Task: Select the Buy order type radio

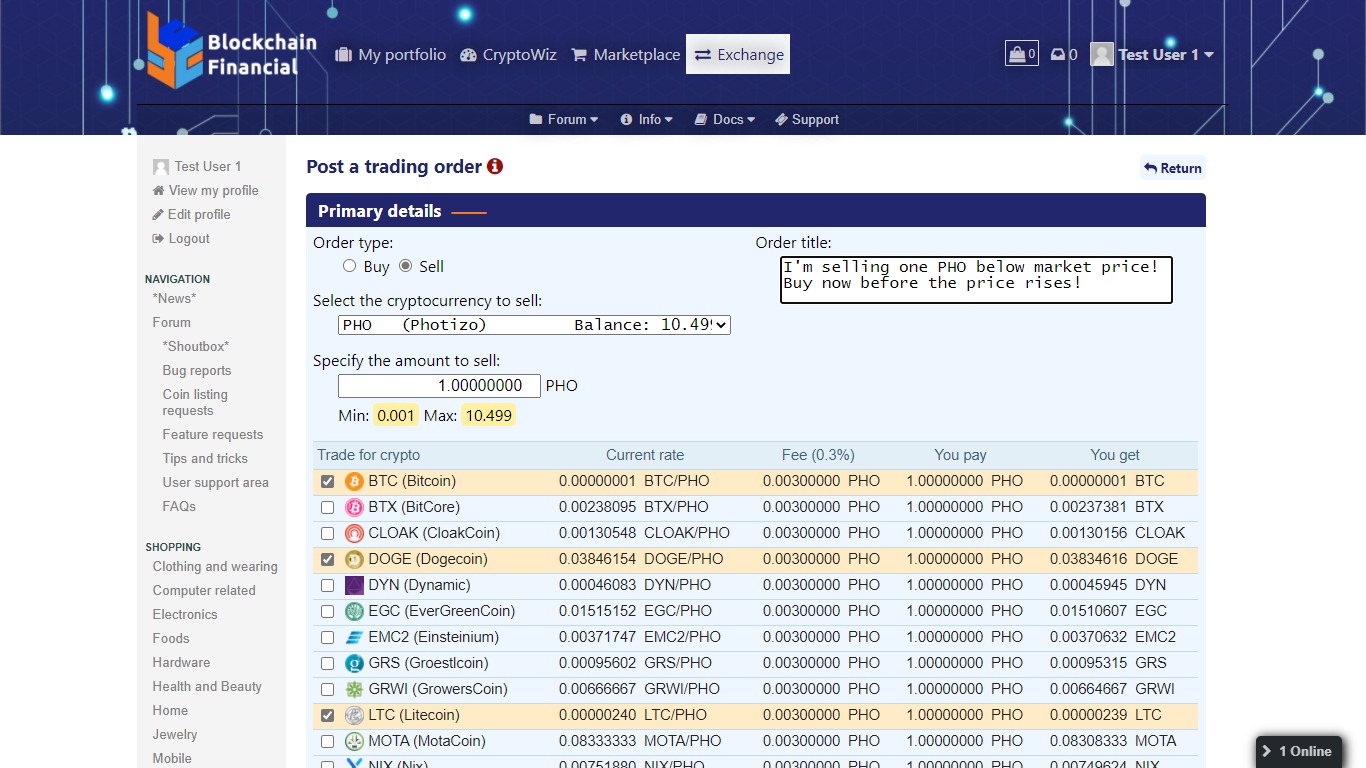Action: coord(349,266)
